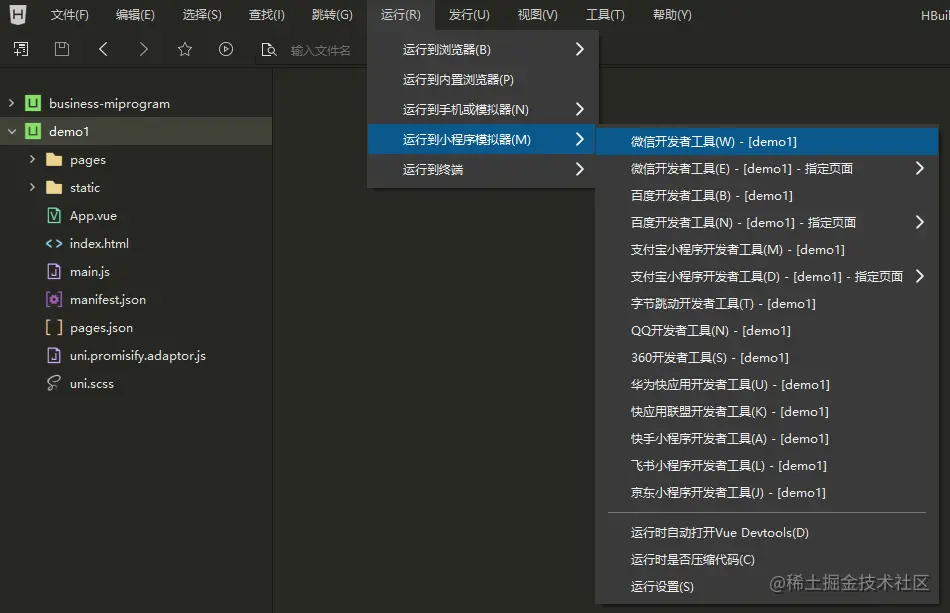Click the demo1 project icon

coord(33,131)
